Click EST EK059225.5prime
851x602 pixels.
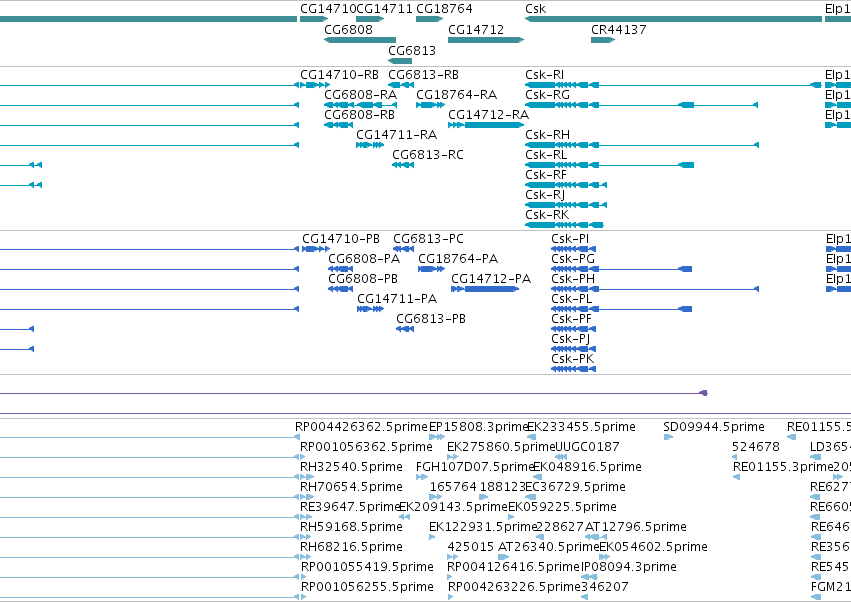coord(562,508)
